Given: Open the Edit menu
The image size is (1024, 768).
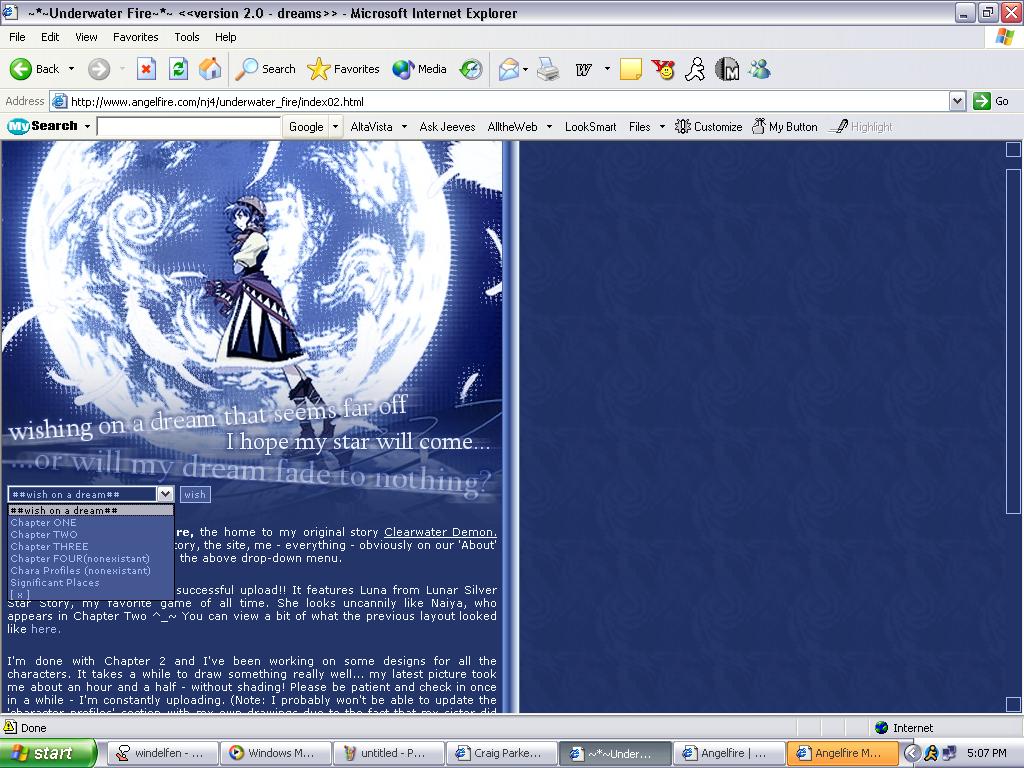Looking at the screenshot, I should point(50,37).
